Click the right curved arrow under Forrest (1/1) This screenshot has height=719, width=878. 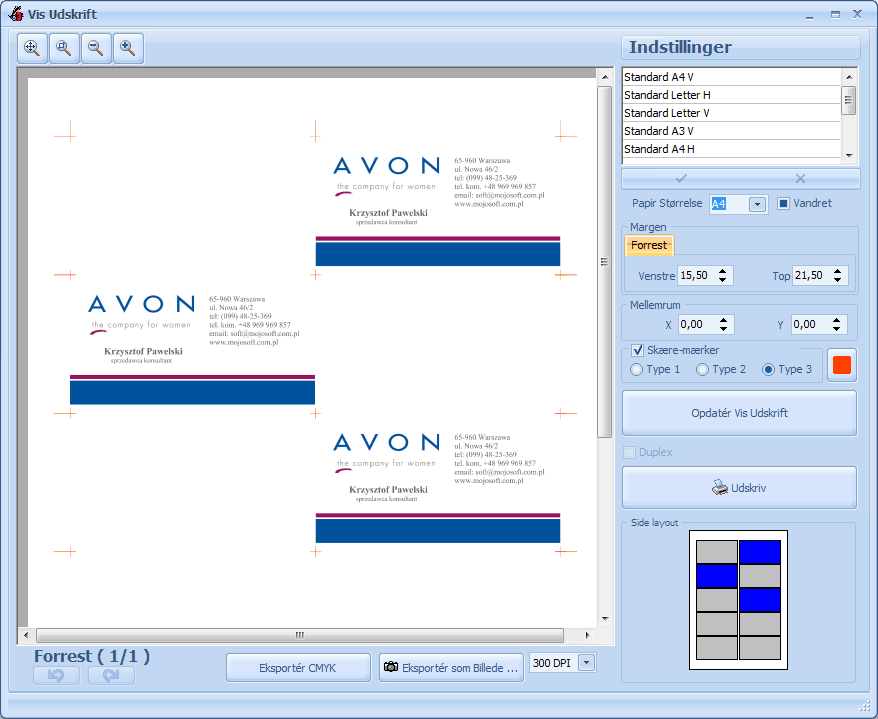click(x=111, y=675)
